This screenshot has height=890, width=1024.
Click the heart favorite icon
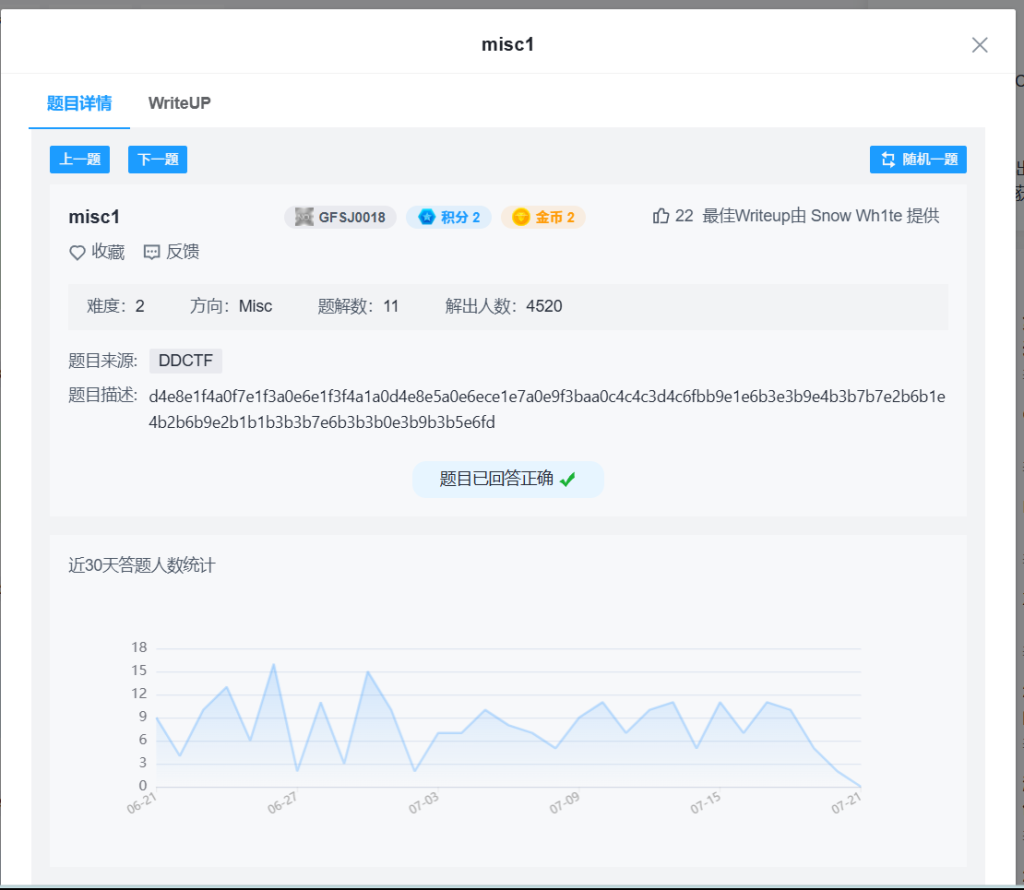(x=77, y=253)
